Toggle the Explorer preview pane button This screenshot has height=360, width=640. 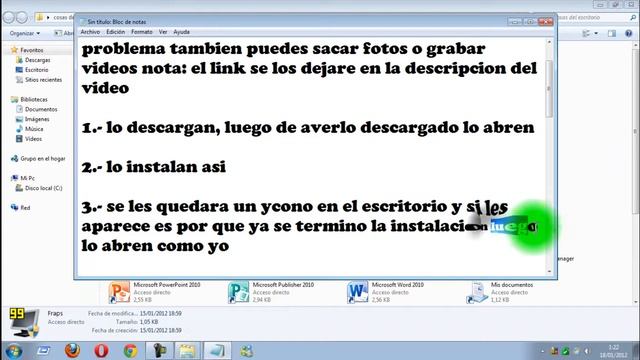[612, 33]
